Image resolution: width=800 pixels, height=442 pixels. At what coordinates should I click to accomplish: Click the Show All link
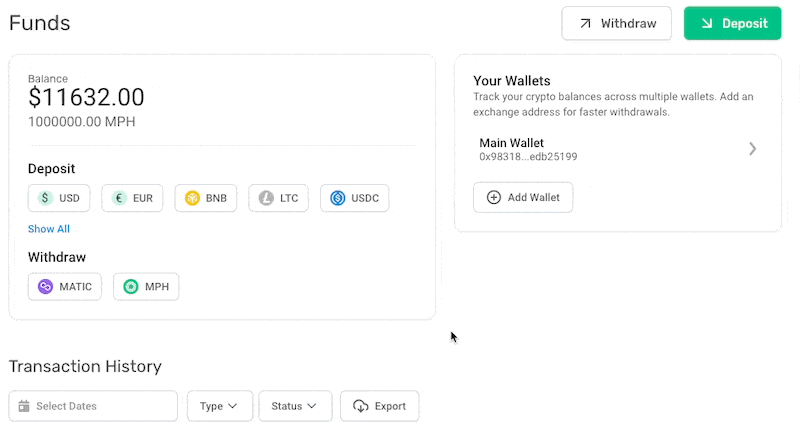49,229
